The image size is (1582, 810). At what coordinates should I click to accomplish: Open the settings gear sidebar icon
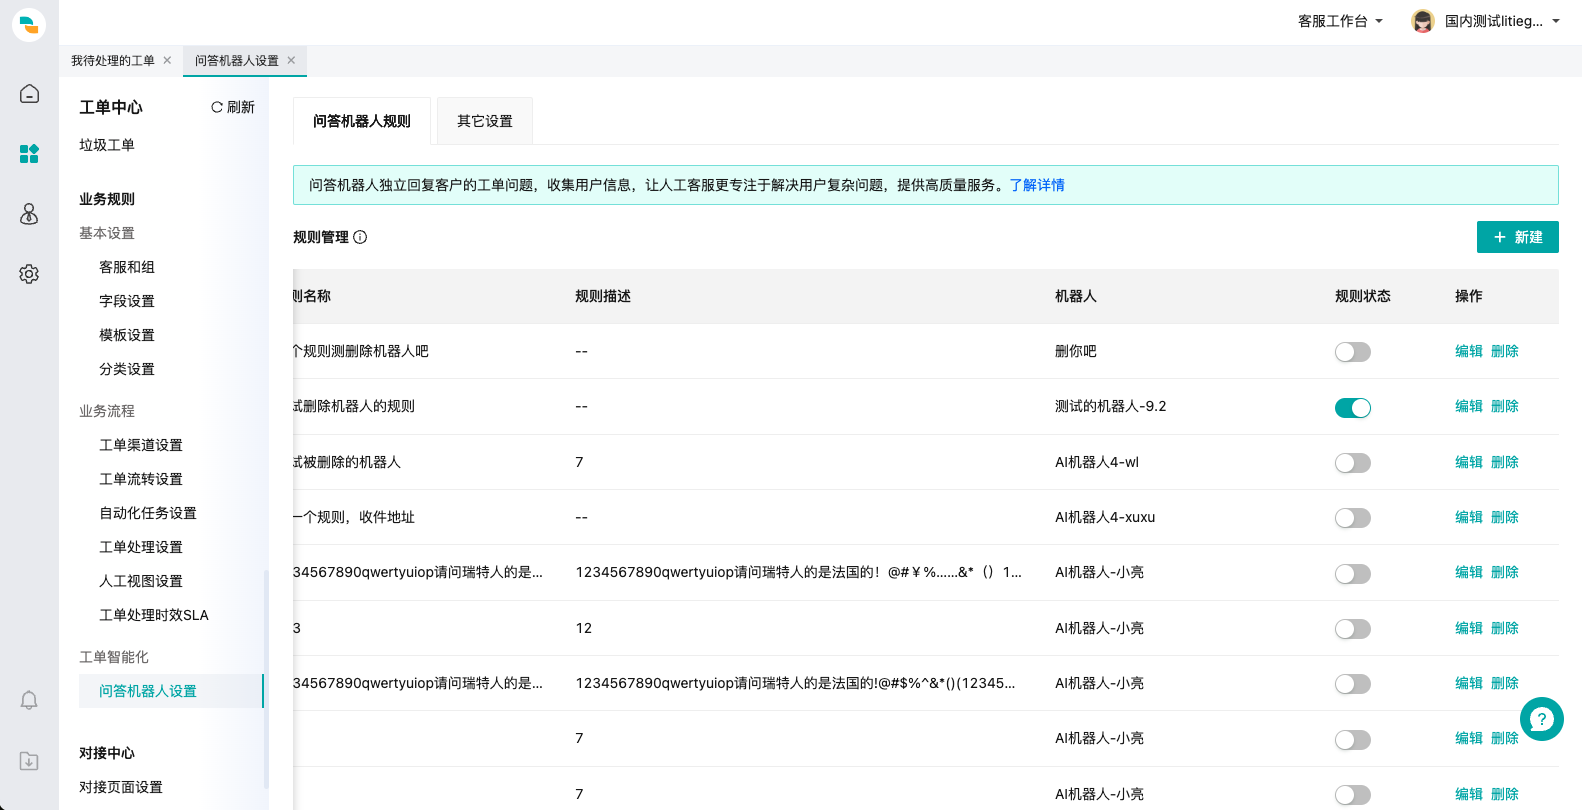(x=29, y=274)
